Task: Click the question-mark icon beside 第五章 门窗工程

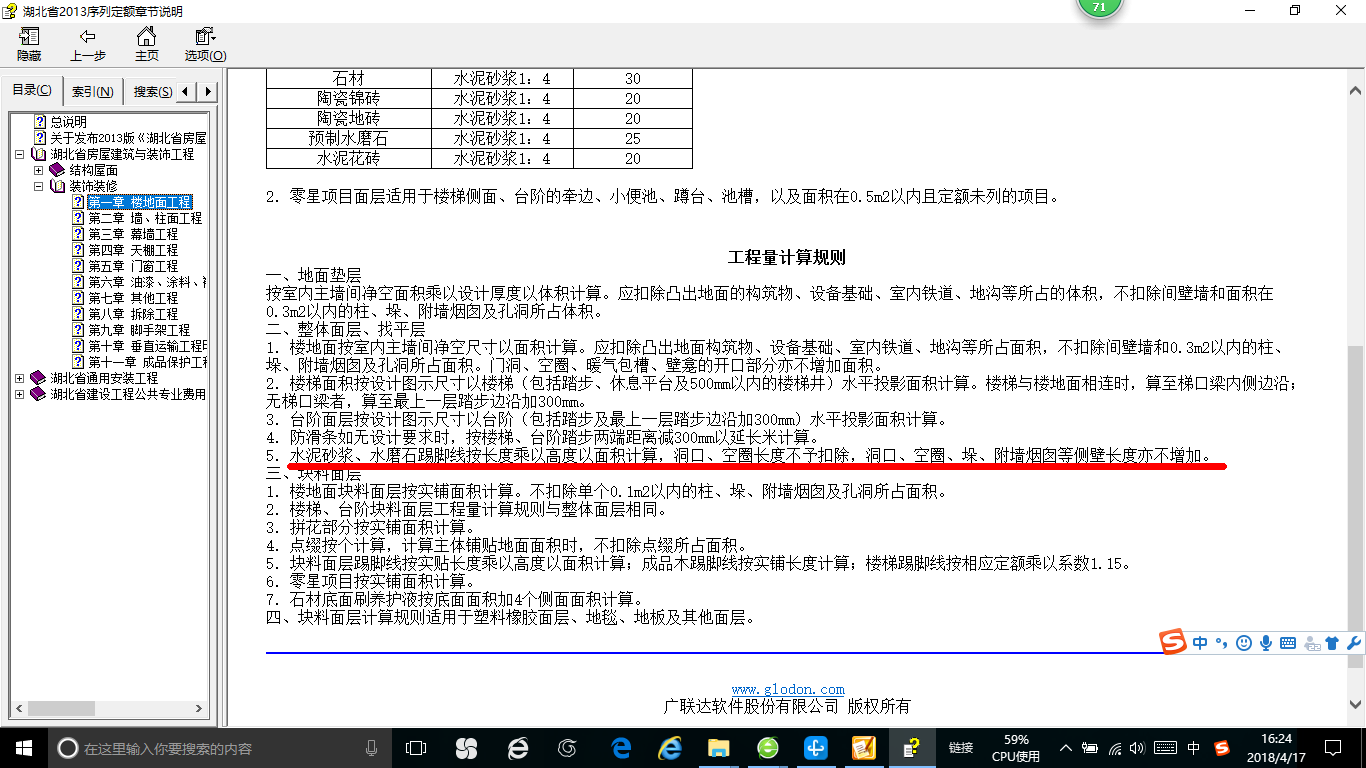Action: pos(78,266)
